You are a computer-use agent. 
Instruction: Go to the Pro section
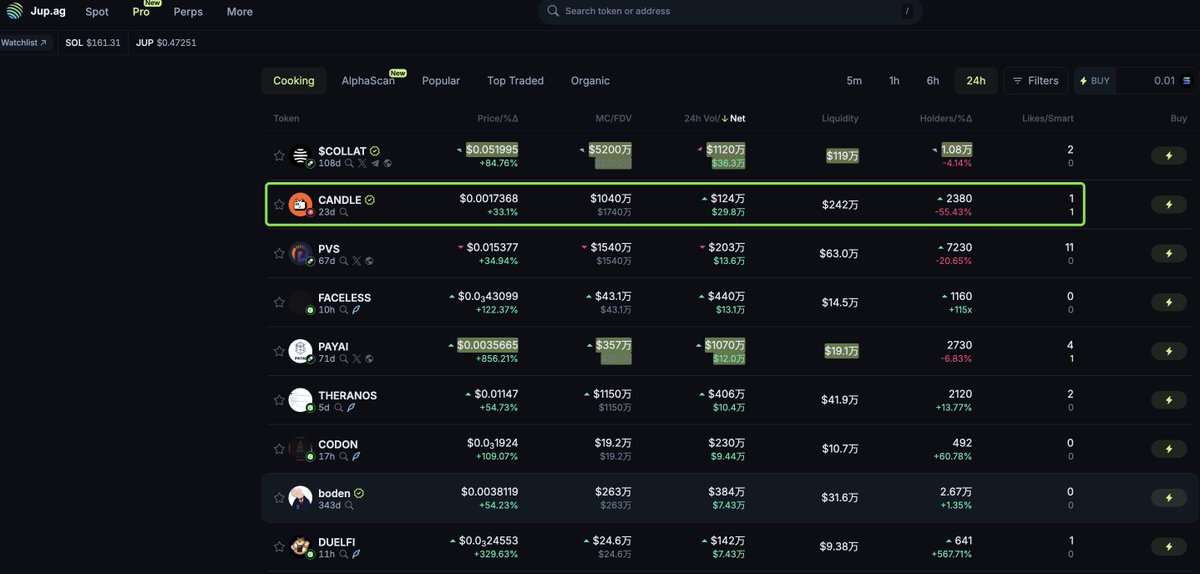[x=141, y=12]
